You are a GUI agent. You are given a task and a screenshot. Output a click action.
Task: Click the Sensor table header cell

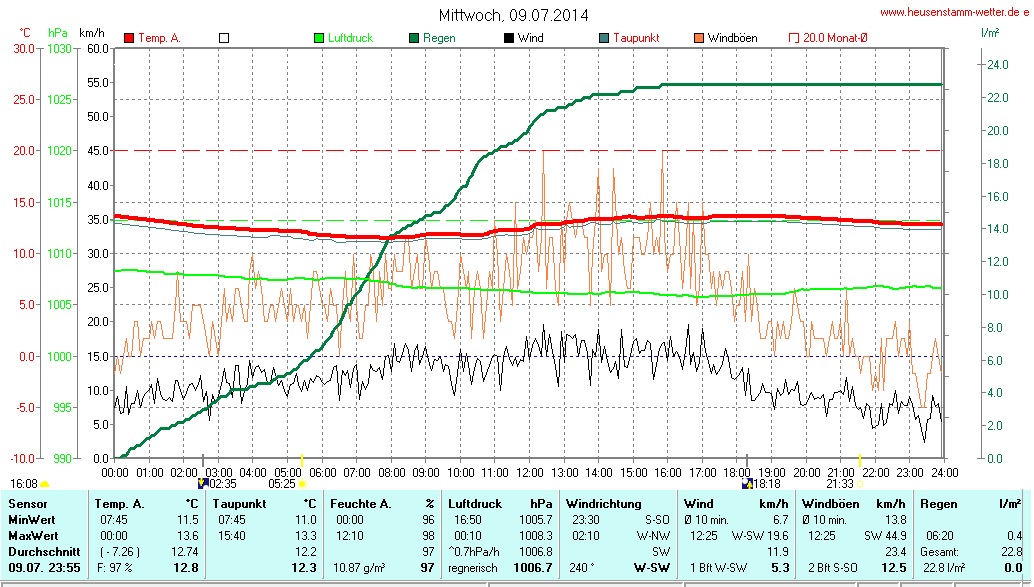coord(26,504)
